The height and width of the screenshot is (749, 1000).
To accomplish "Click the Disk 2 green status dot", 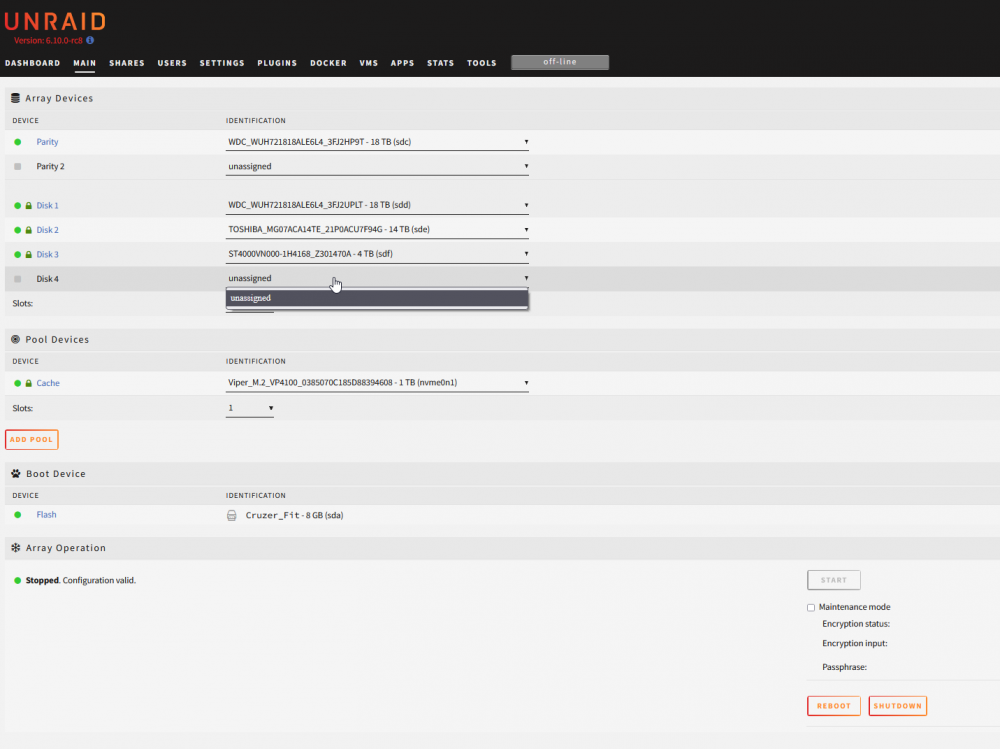I will click(18, 230).
